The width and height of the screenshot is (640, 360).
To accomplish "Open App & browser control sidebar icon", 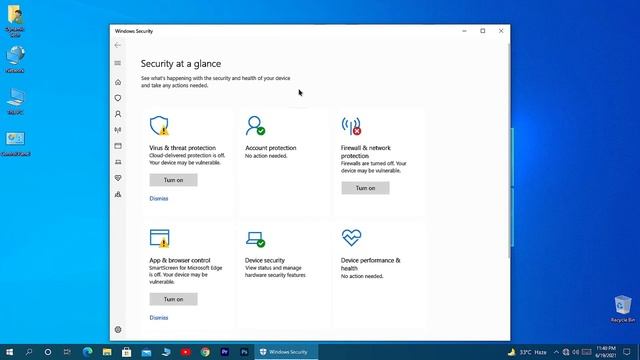I will [x=118, y=146].
